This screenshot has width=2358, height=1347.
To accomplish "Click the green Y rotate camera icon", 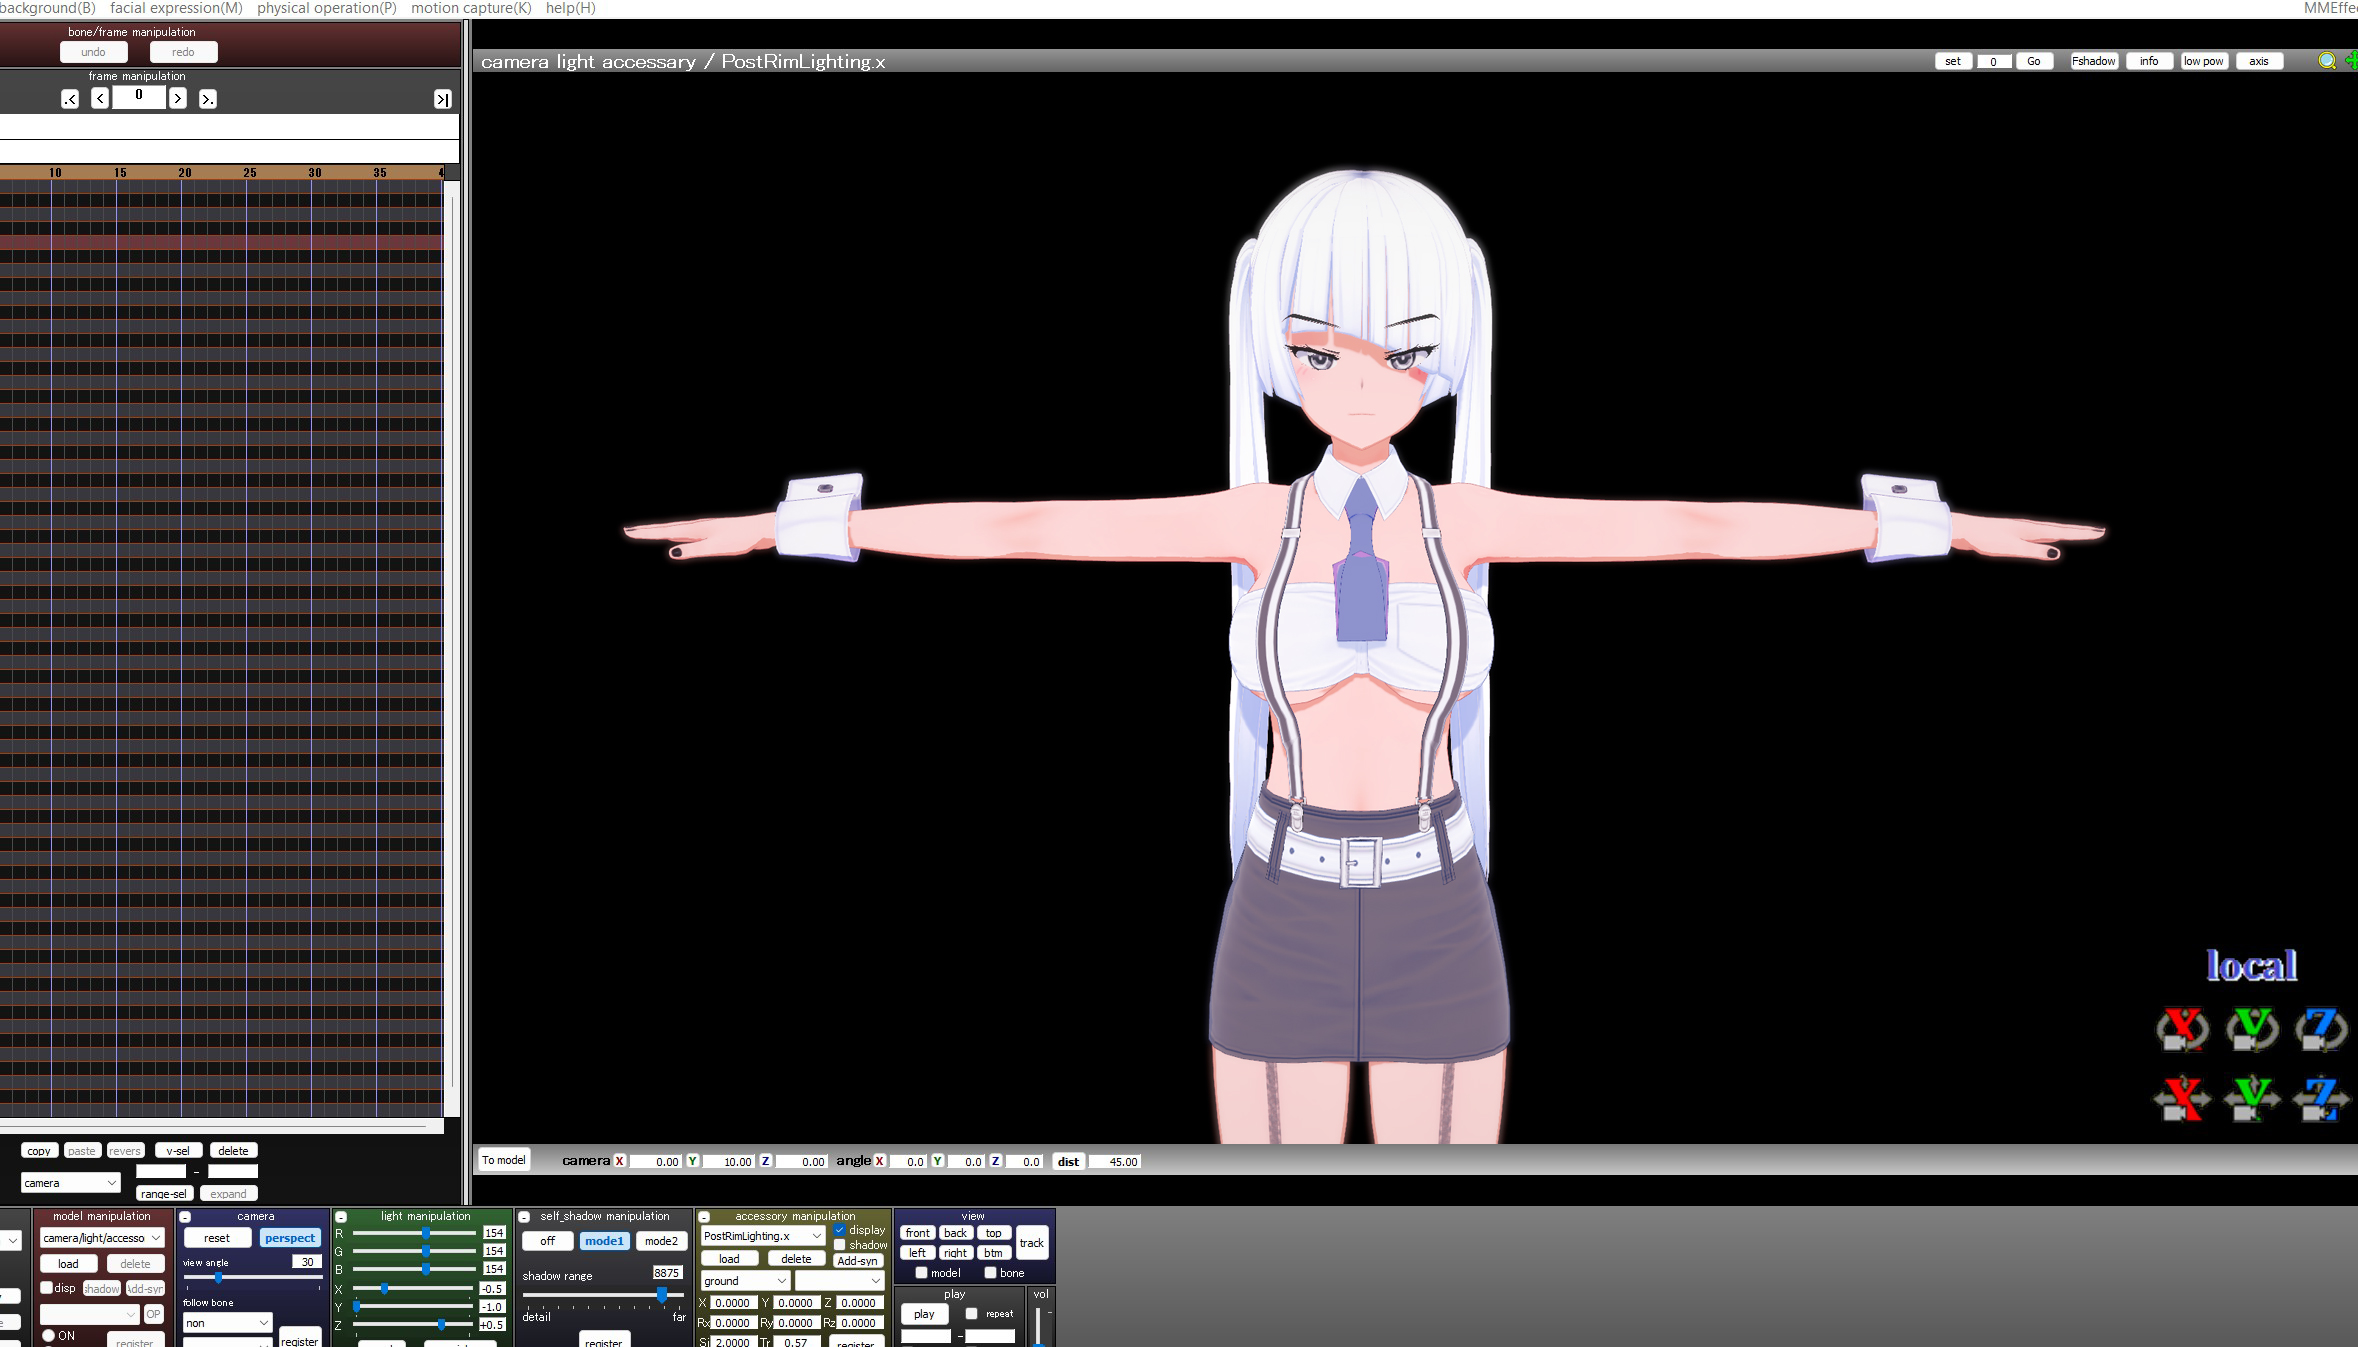I will [2251, 1029].
